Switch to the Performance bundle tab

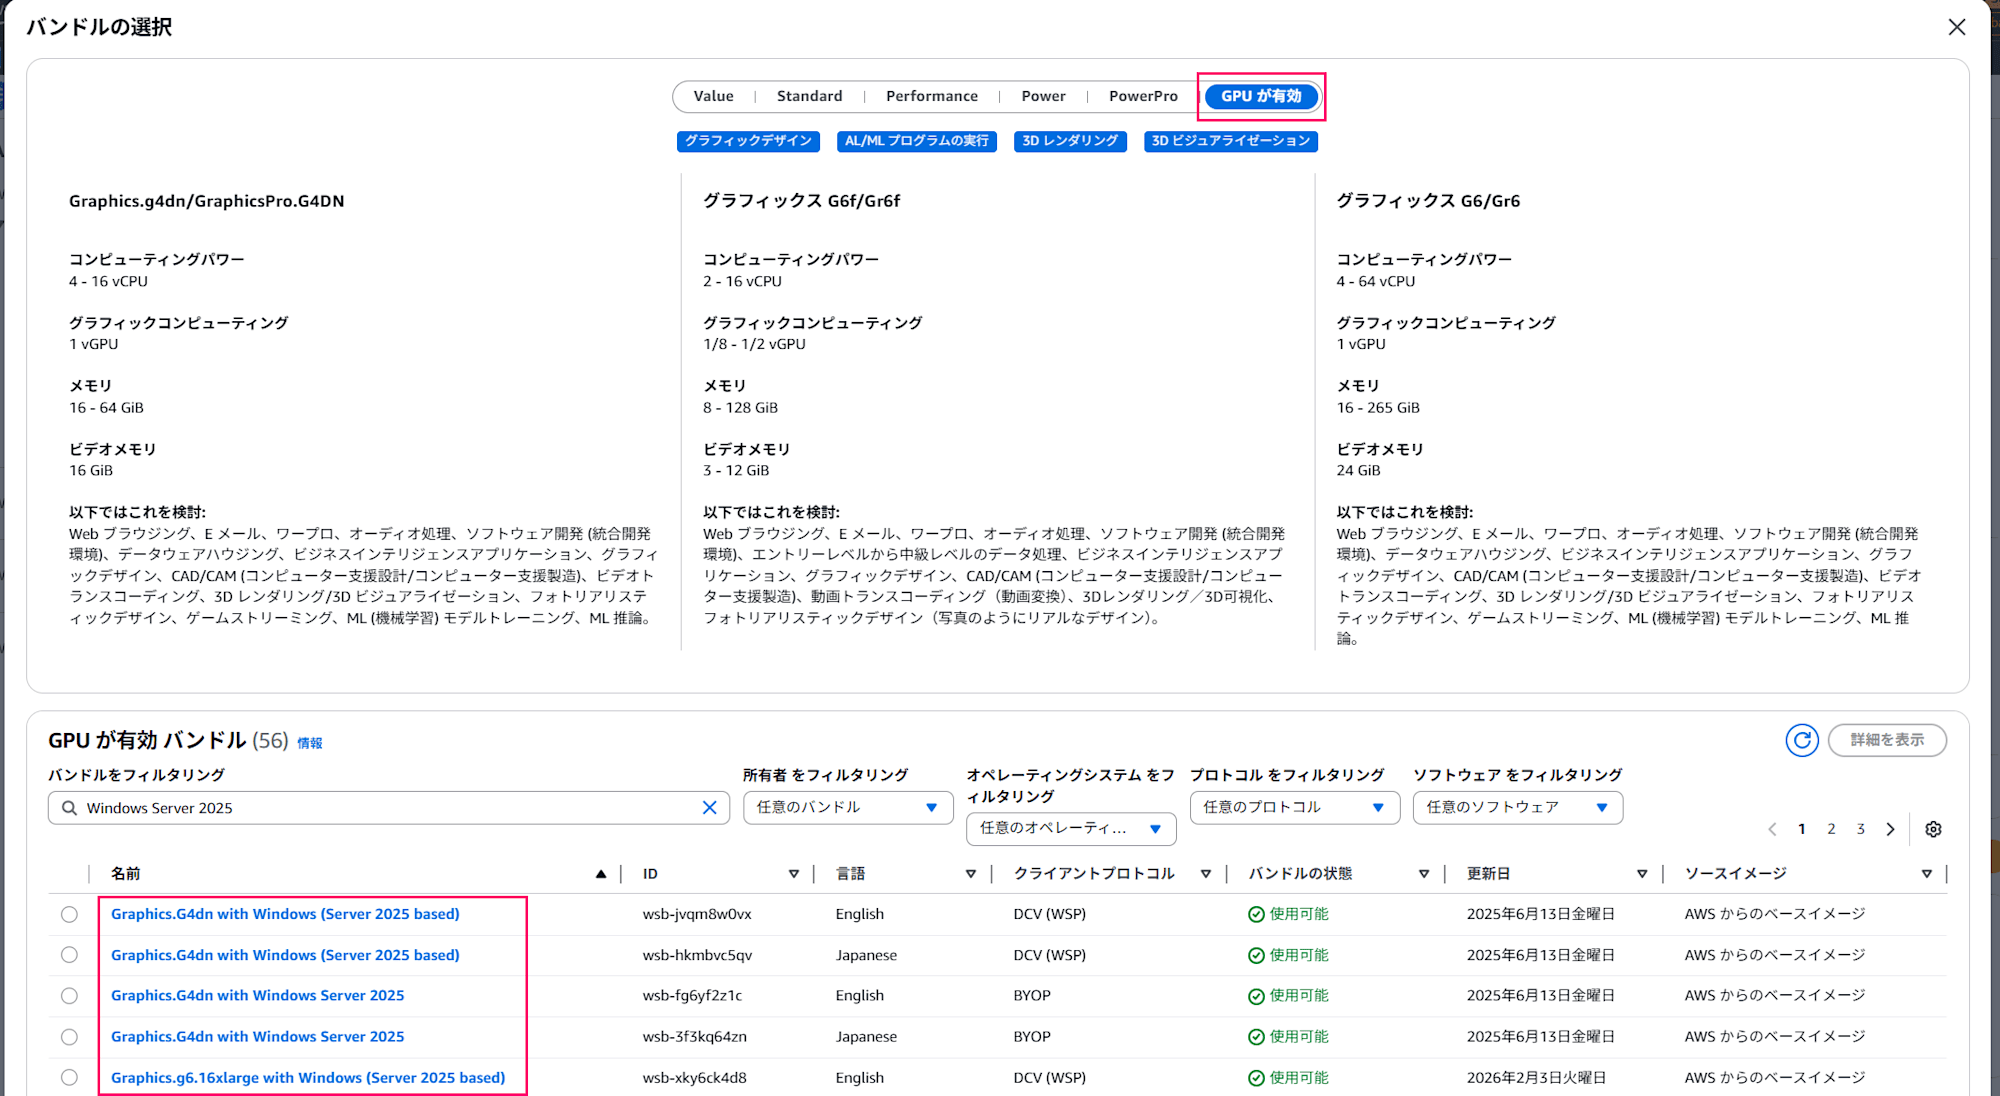click(x=931, y=96)
